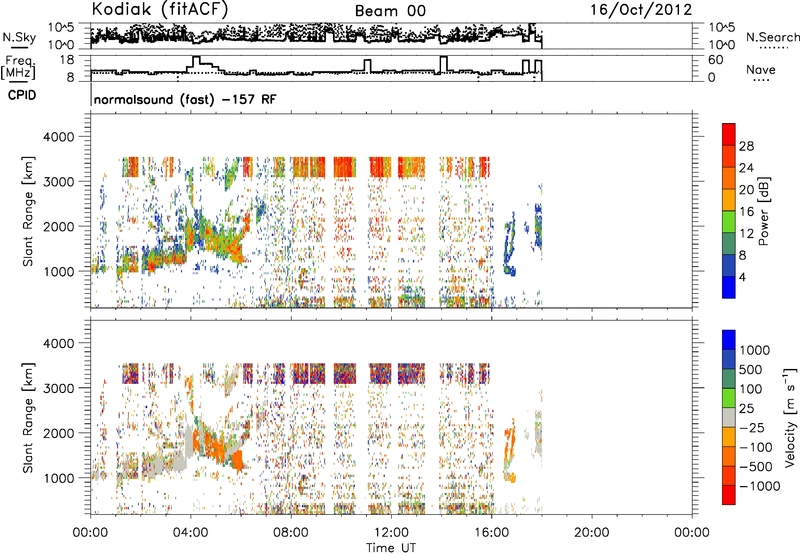Click the velocity panel "Slant Range [km]" label
Screen dimensions: 800x554
click(x=28, y=417)
